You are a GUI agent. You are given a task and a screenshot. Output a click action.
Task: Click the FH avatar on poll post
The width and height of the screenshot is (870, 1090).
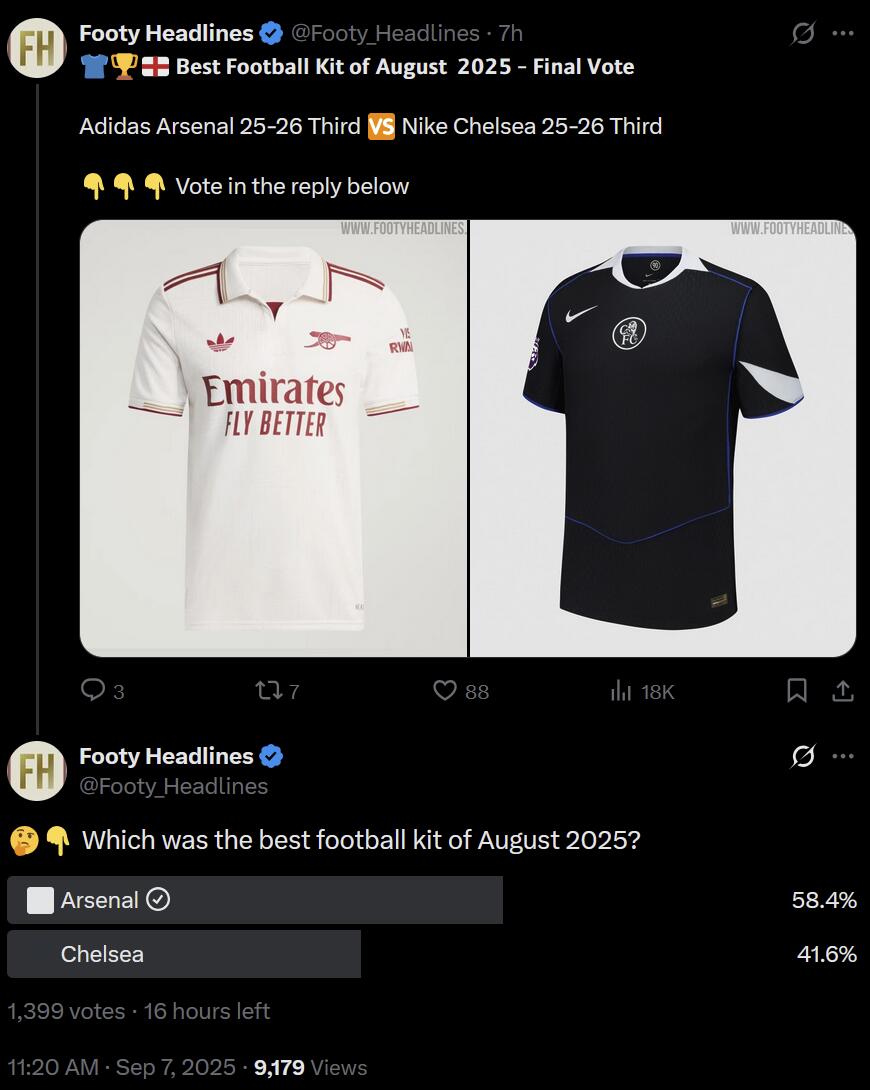click(37, 771)
